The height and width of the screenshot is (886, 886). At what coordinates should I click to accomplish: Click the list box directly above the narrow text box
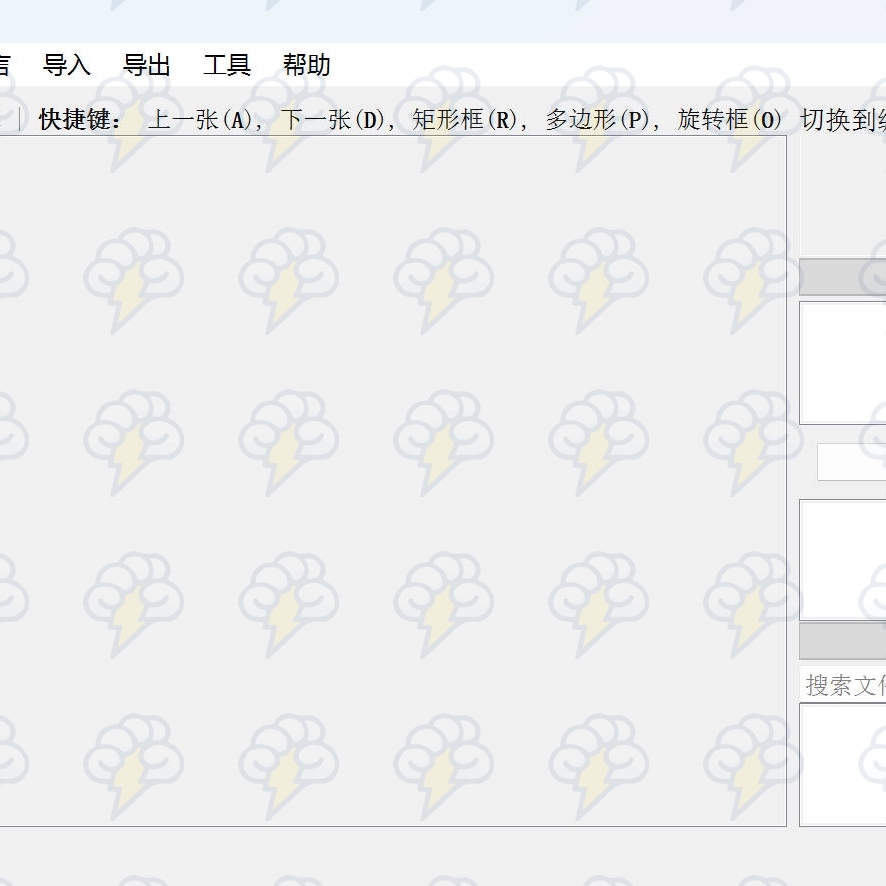pyautogui.click(x=843, y=362)
